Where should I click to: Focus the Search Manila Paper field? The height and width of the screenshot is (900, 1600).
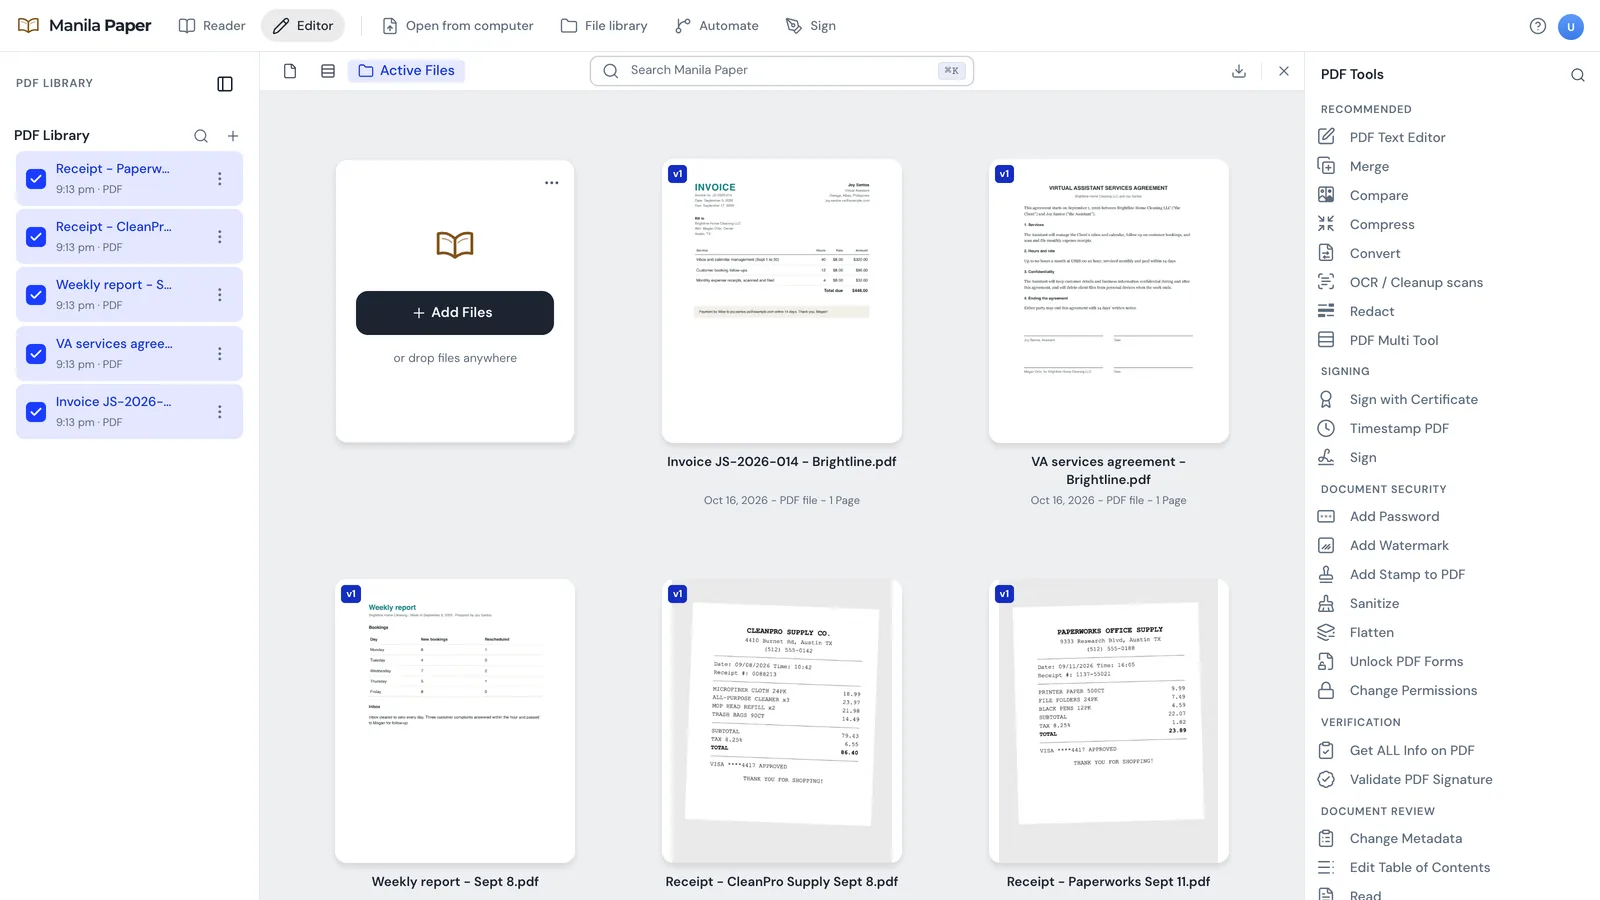tap(782, 71)
